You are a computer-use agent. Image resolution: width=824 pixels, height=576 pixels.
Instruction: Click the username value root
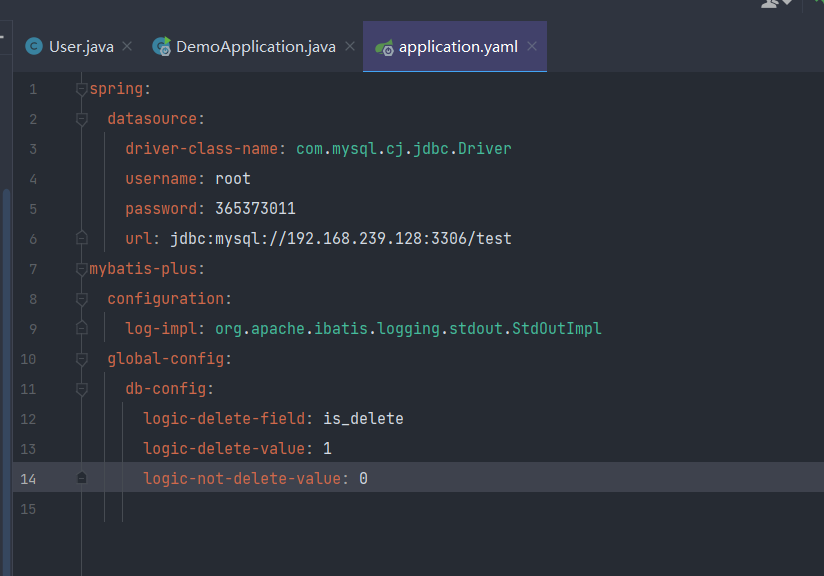coord(233,179)
